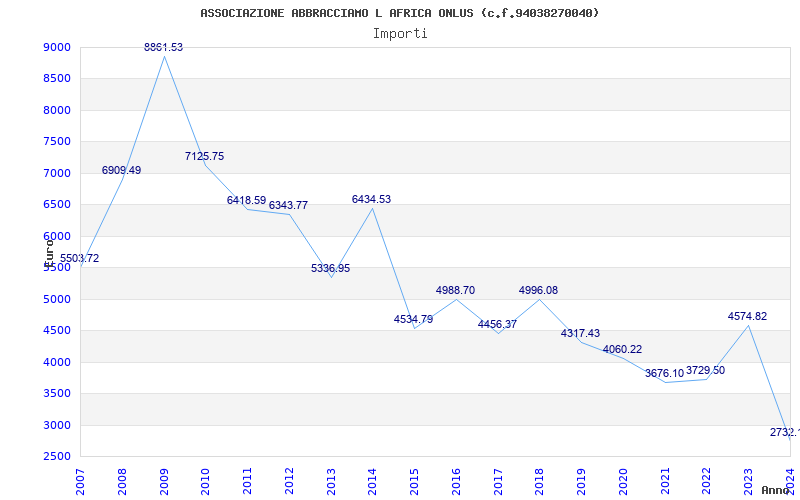
Task: Select the data label 3729.50
Action: 706,370
